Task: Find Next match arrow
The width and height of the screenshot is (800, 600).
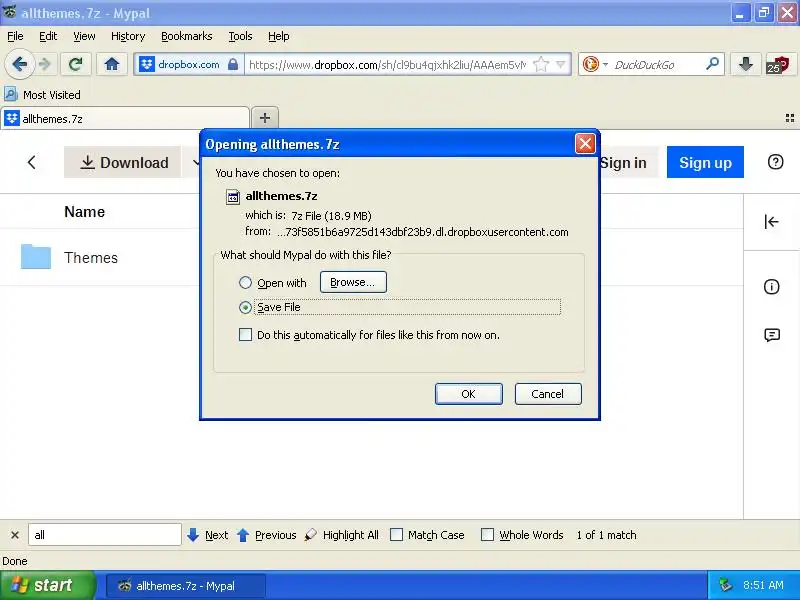Action: coord(208,535)
